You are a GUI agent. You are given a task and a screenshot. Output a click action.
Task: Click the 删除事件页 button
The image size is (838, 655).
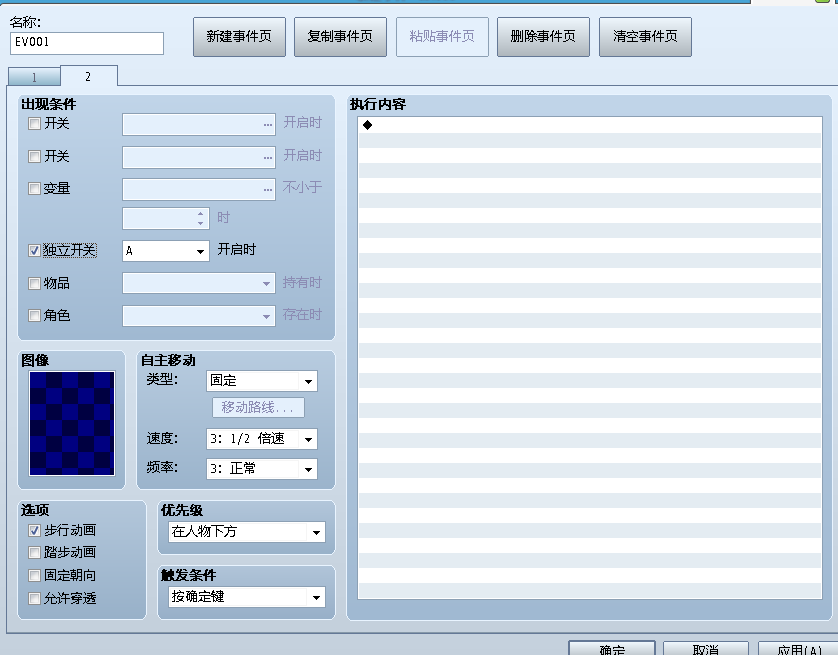[543, 37]
